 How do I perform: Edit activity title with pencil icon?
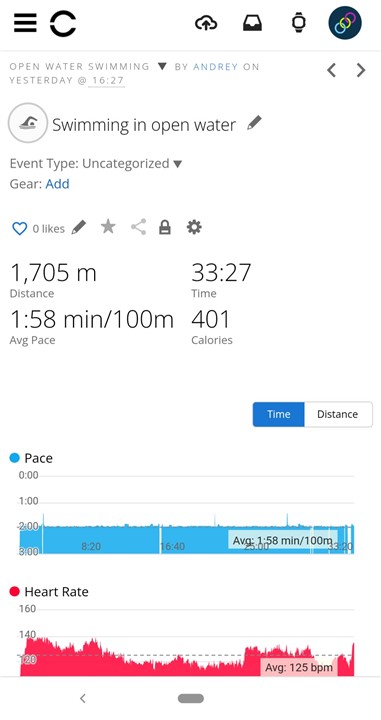pos(254,123)
